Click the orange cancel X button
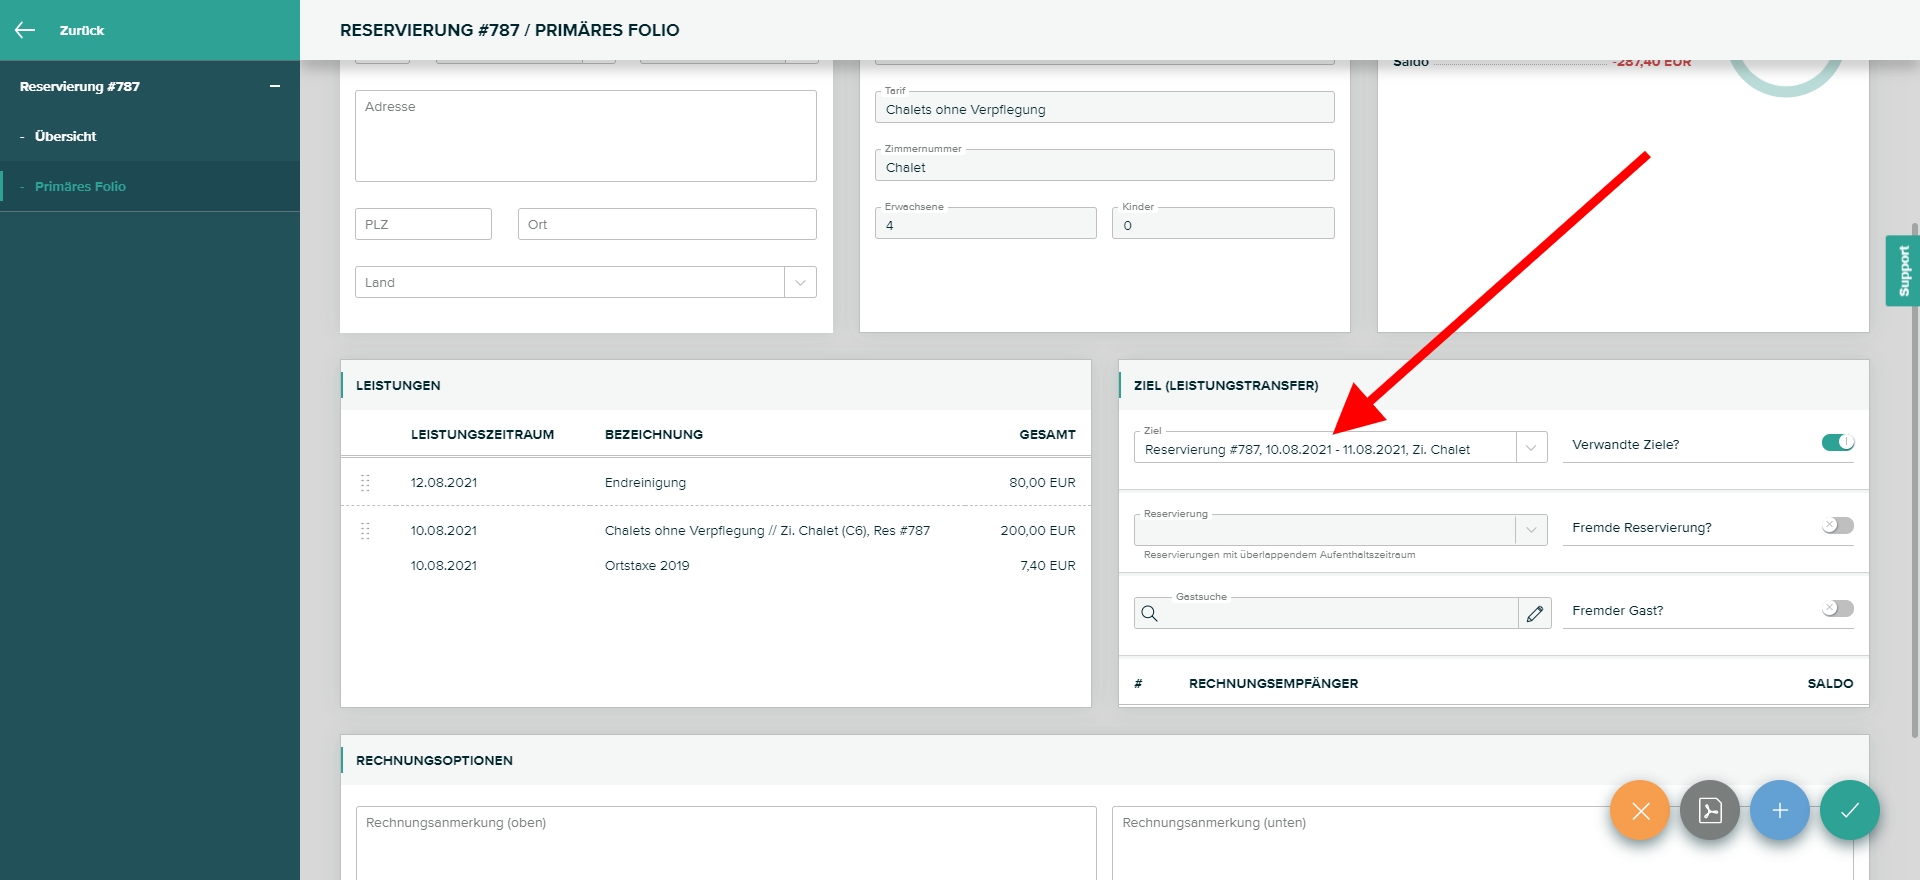 1639,810
